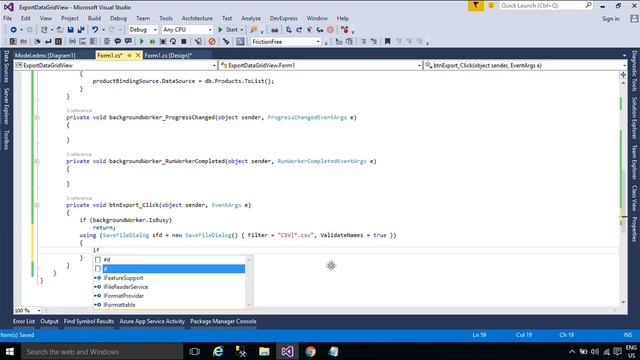Click the volume icon in system tray
Image resolution: width=640 pixels, height=360 pixels.
tap(595, 352)
